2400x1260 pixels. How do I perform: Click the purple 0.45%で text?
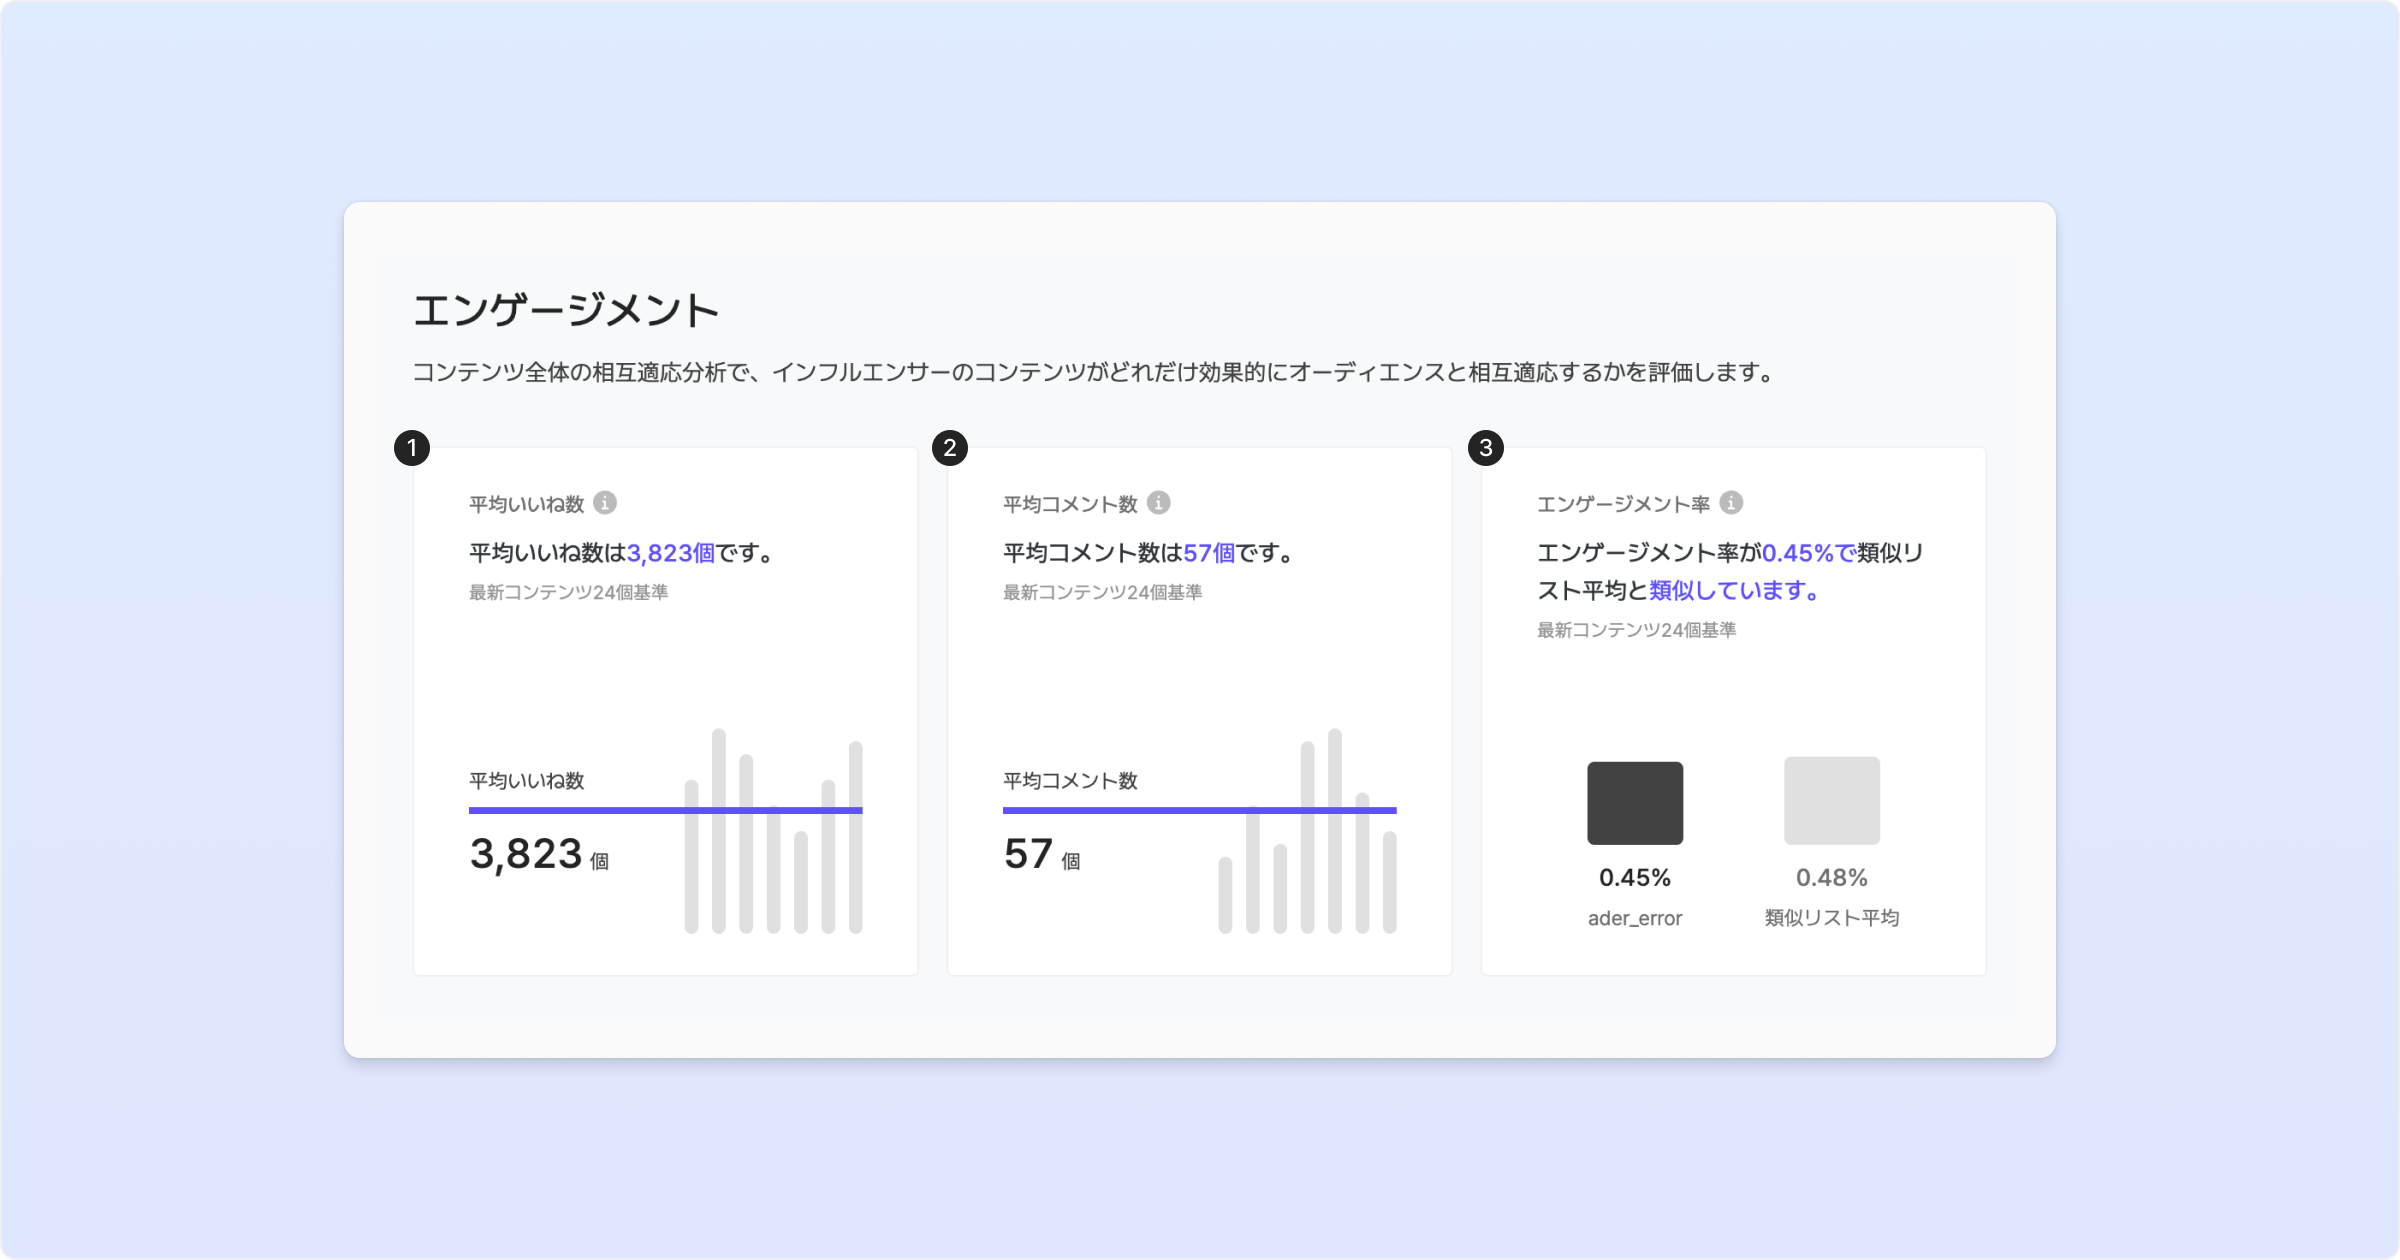(1808, 553)
